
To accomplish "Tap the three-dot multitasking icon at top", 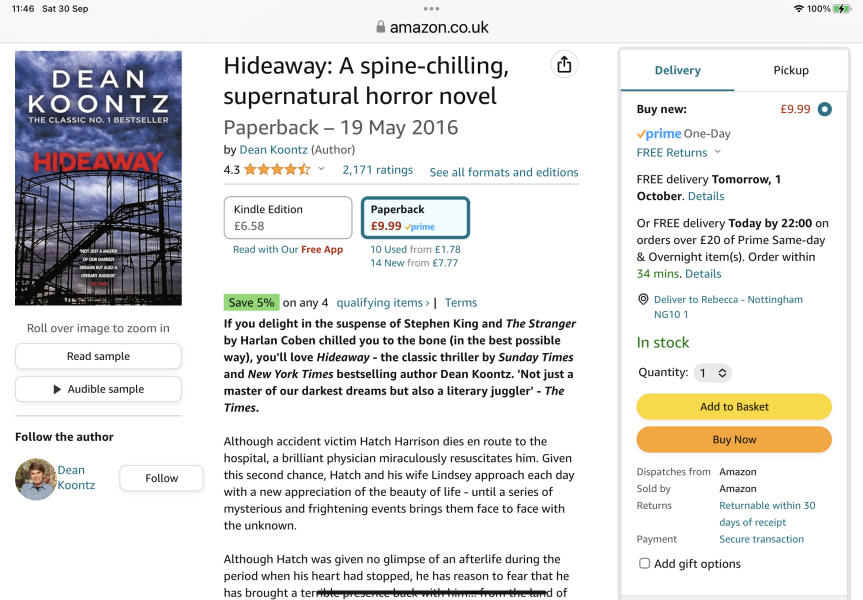I will coord(431,8).
